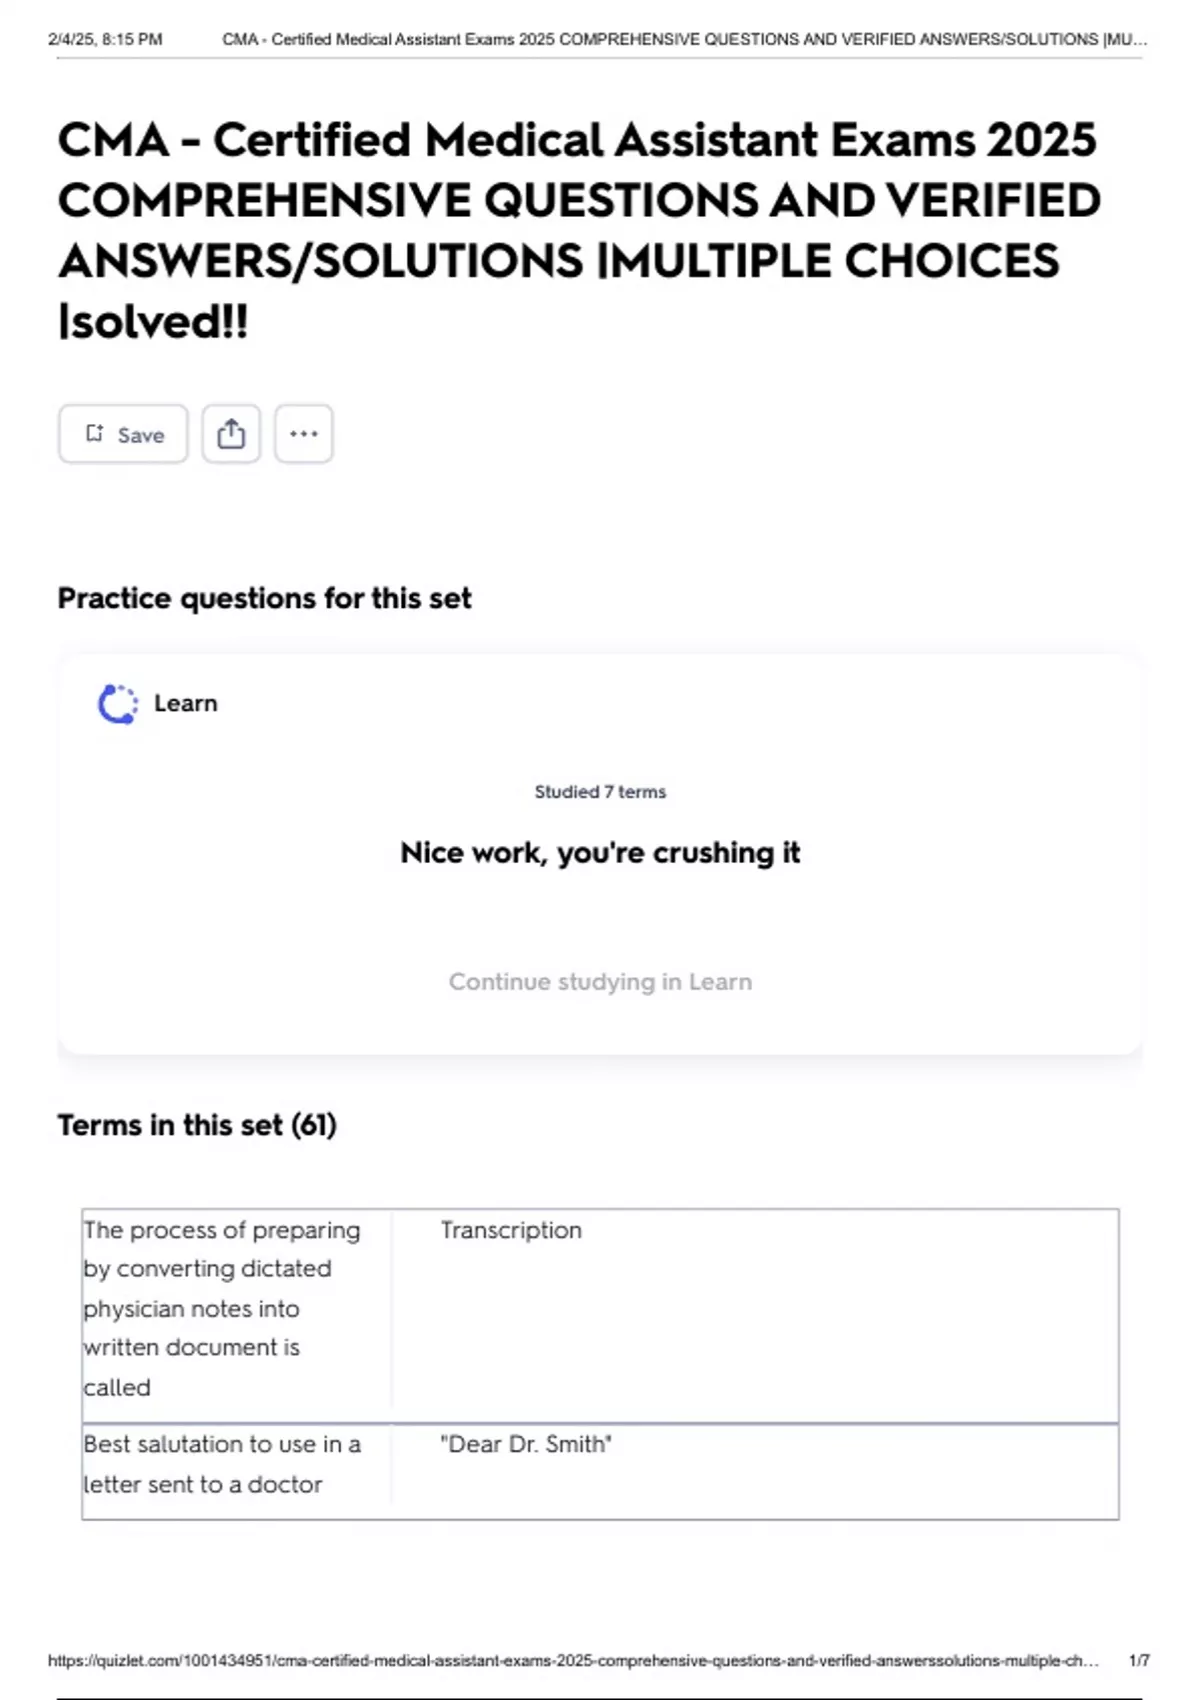Click Continue studying in Learn
1200x1700 pixels.
[600, 982]
